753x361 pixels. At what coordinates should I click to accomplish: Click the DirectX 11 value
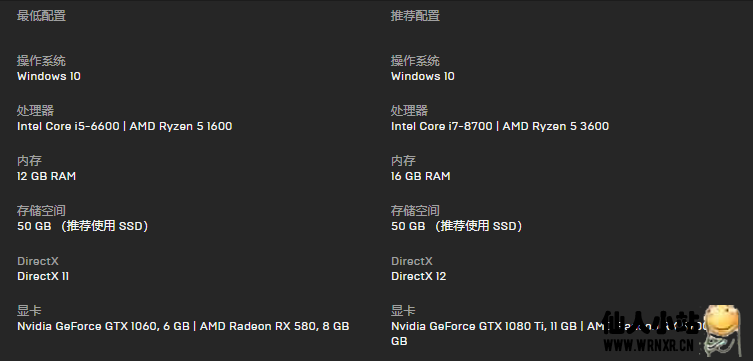click(x=43, y=277)
